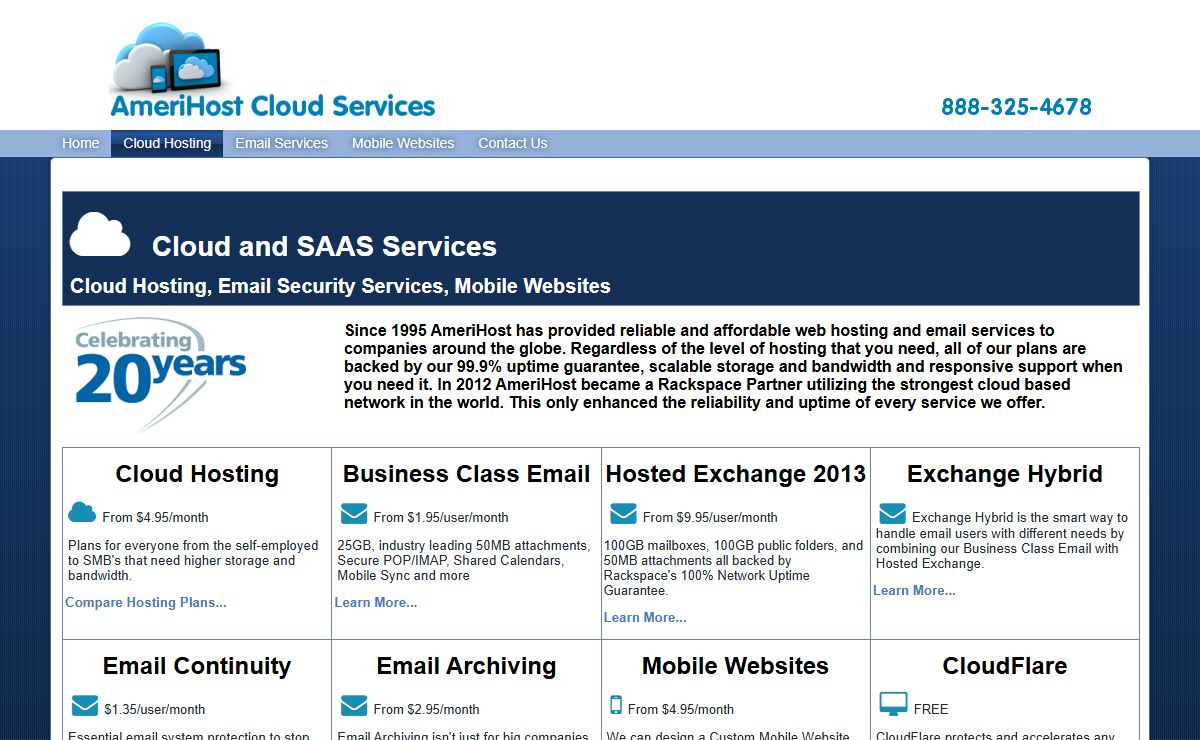Click the 'FREE' text under CloudFlare
This screenshot has height=740, width=1200.
click(x=931, y=709)
